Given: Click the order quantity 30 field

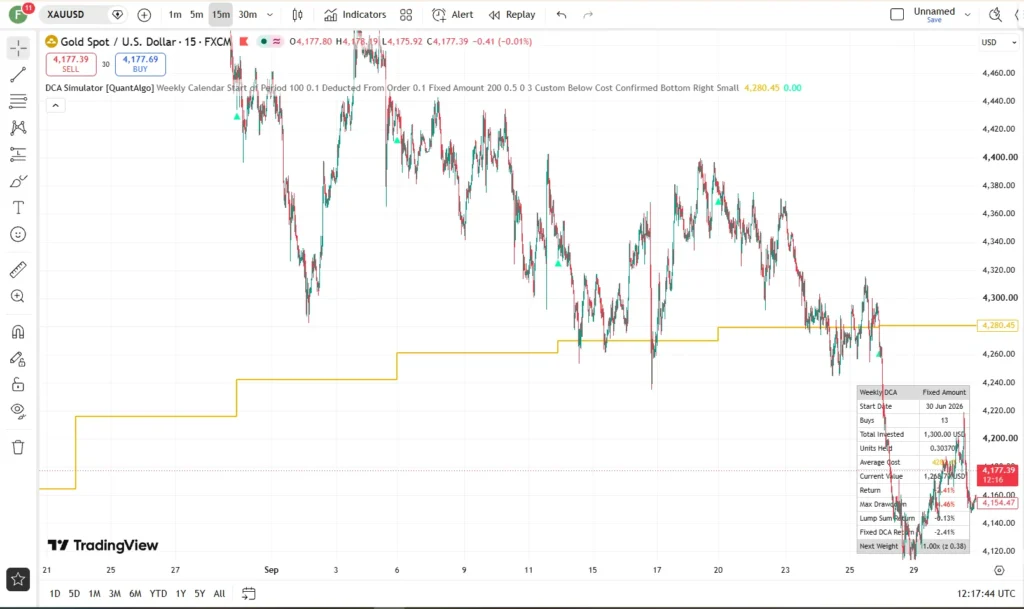Looking at the screenshot, I should (105, 64).
